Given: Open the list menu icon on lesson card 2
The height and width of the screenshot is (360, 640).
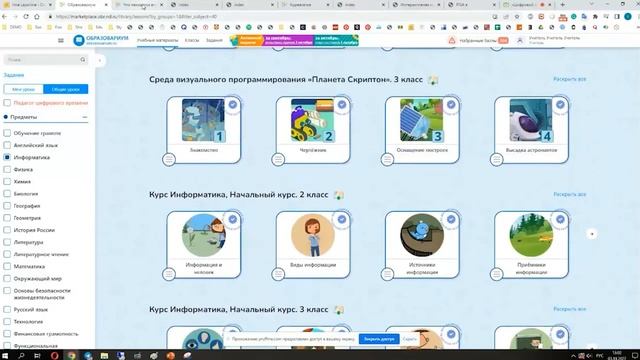Looking at the screenshot, I should [278, 159].
